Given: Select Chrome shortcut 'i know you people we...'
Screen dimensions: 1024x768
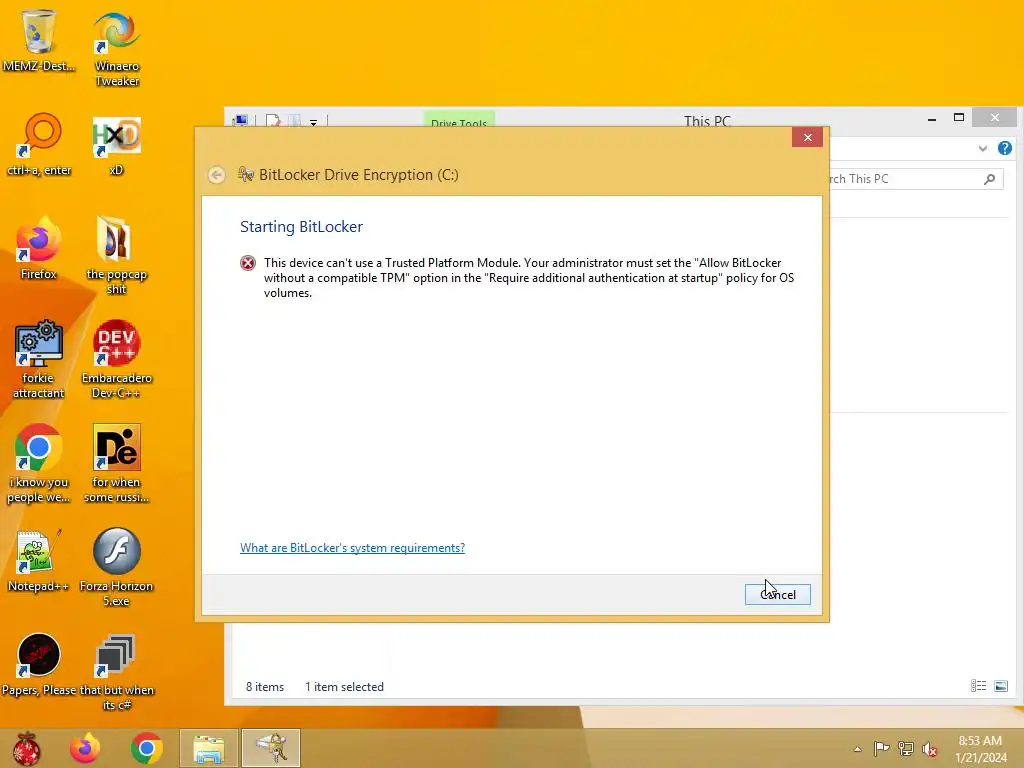Looking at the screenshot, I should (x=39, y=464).
